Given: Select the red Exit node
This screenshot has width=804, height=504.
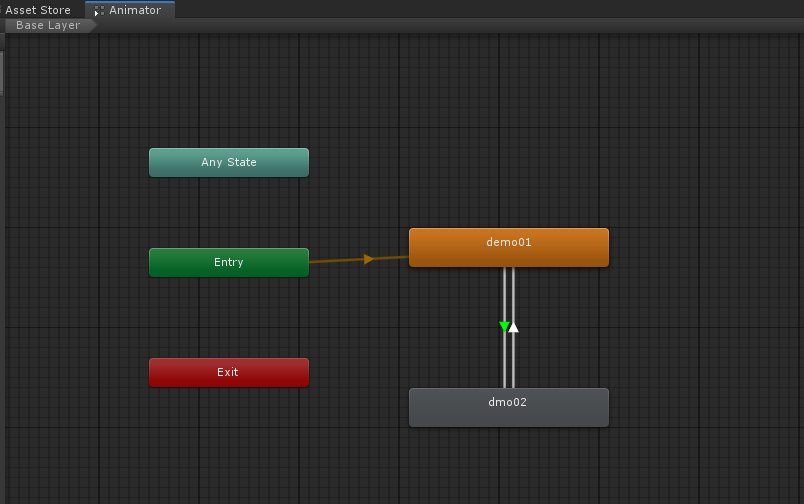Looking at the screenshot, I should pos(229,372).
